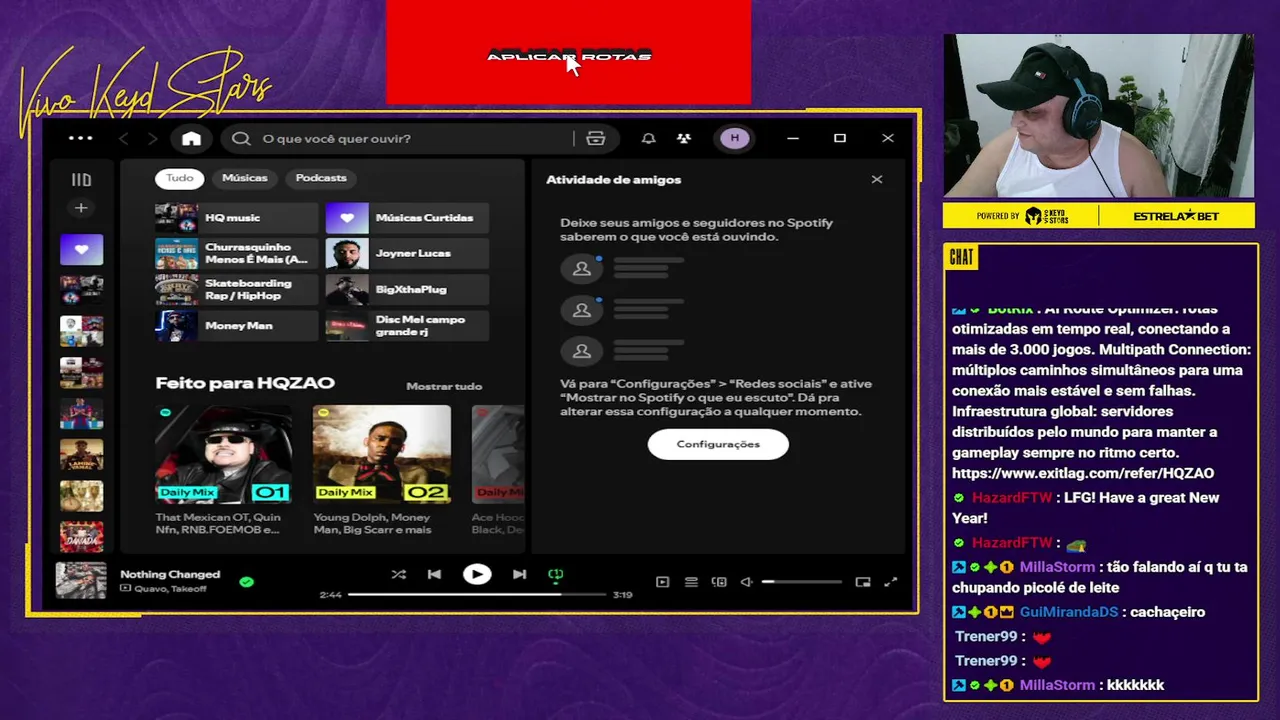Toggle the green liked checkmark for current song
The image size is (1280, 720).
click(x=247, y=581)
